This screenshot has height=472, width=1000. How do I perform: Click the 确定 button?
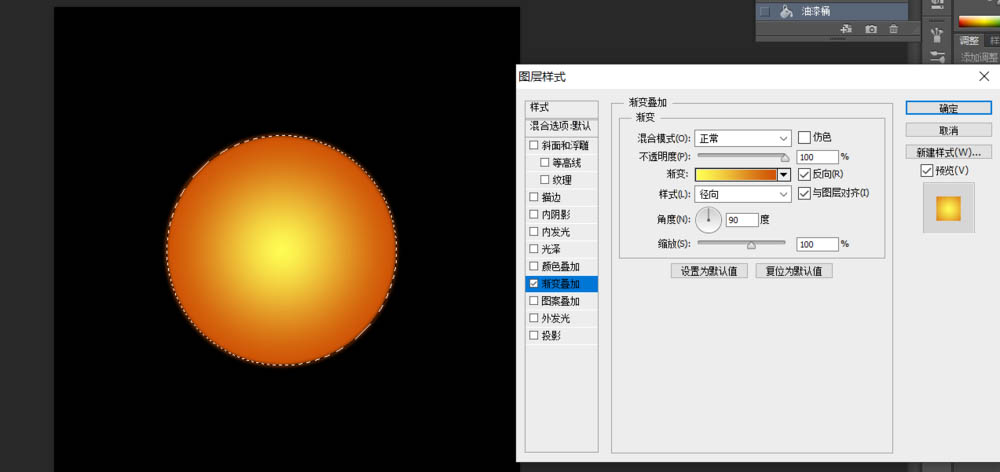(948, 108)
